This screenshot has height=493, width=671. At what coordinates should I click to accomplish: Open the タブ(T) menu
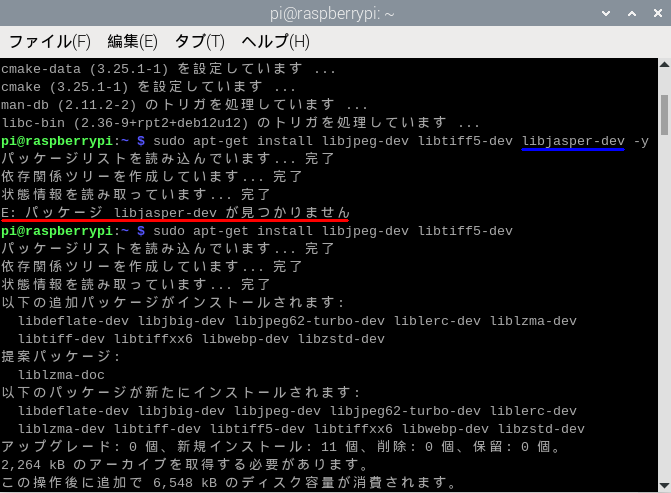(199, 42)
